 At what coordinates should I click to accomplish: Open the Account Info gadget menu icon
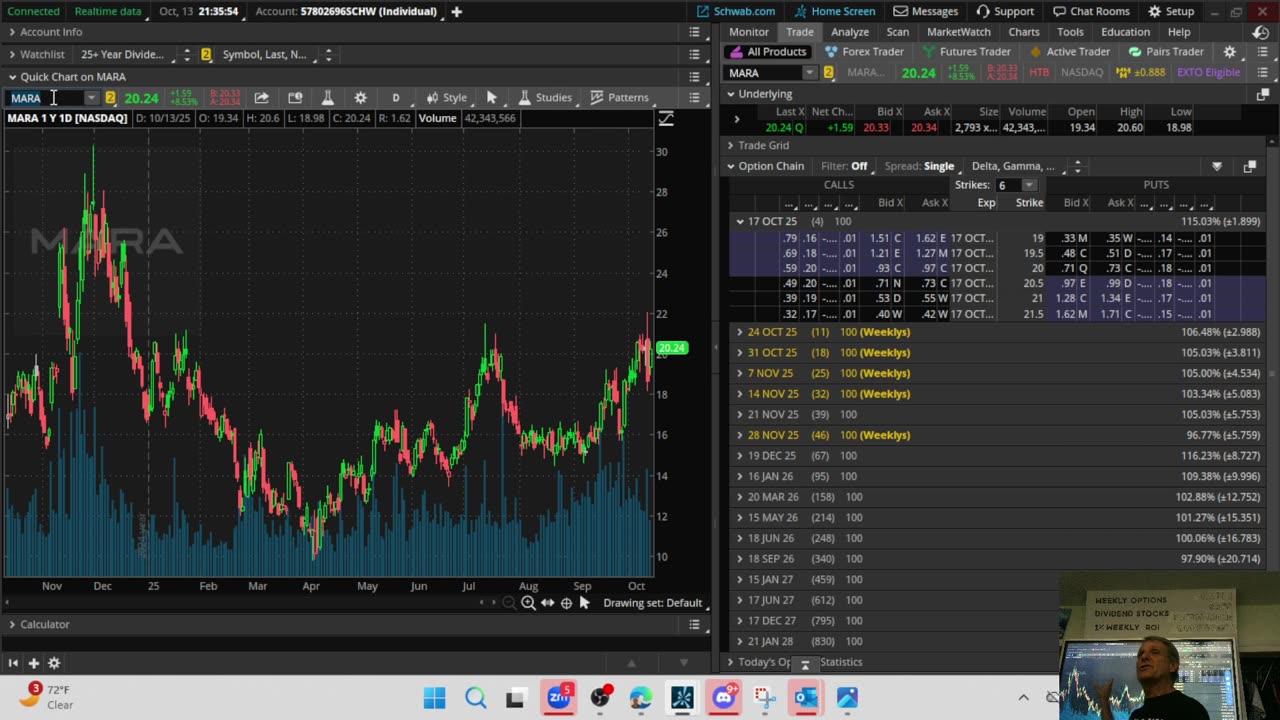coord(694,32)
